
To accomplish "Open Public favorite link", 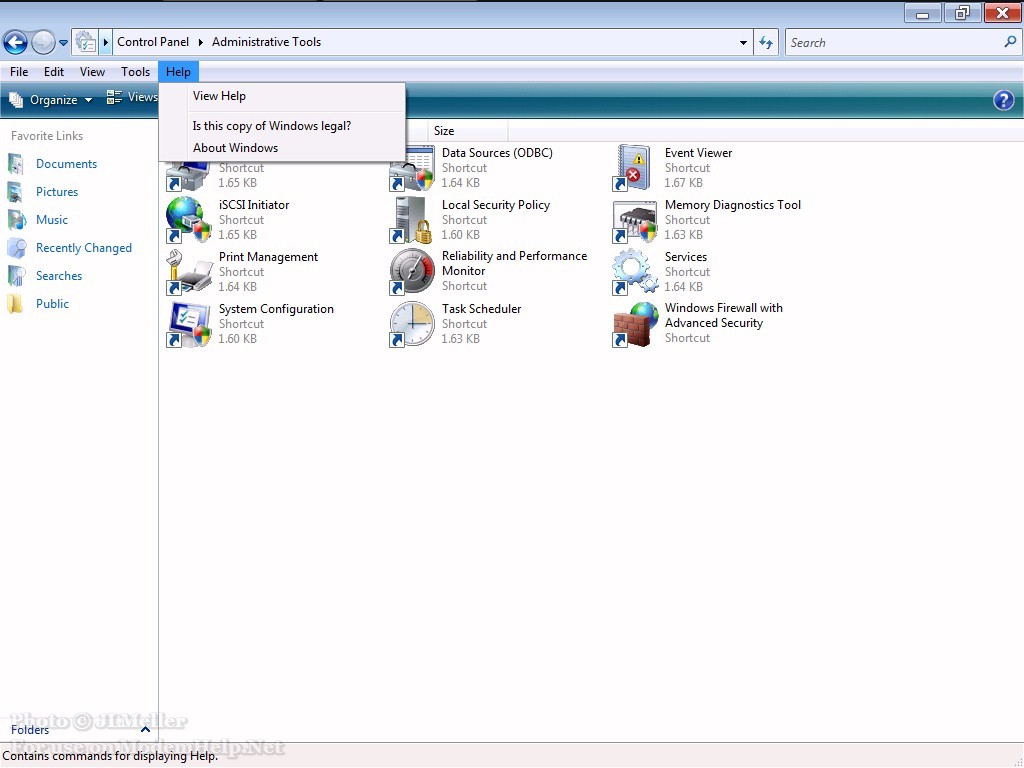I will [52, 304].
